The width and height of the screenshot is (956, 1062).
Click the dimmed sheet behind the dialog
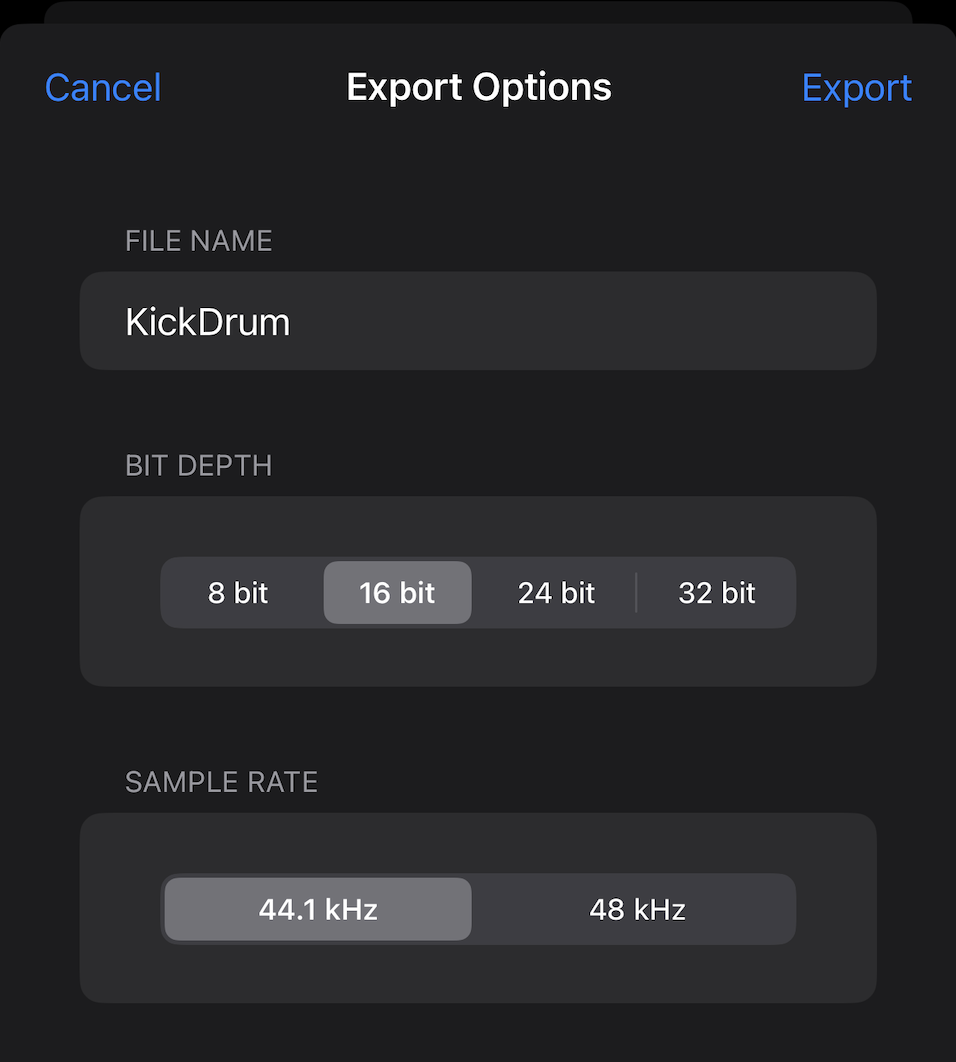478,10
